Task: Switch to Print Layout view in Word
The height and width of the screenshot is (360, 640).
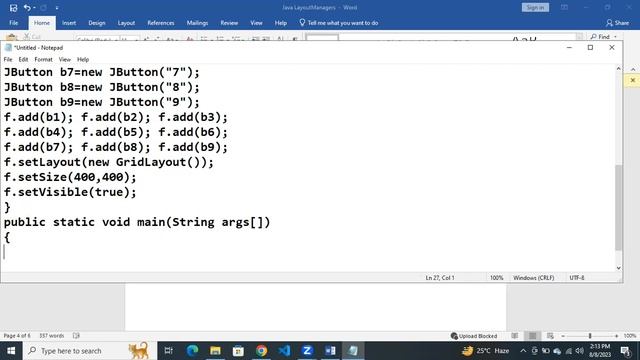Action: tap(533, 336)
